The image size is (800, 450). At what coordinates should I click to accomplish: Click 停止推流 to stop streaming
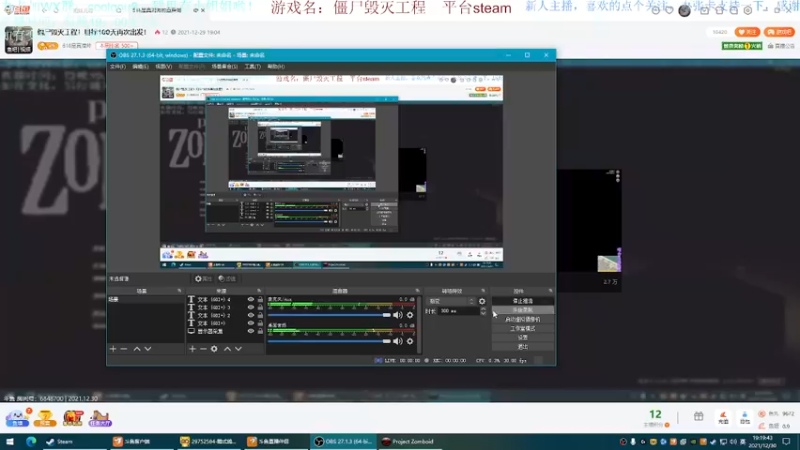click(522, 301)
